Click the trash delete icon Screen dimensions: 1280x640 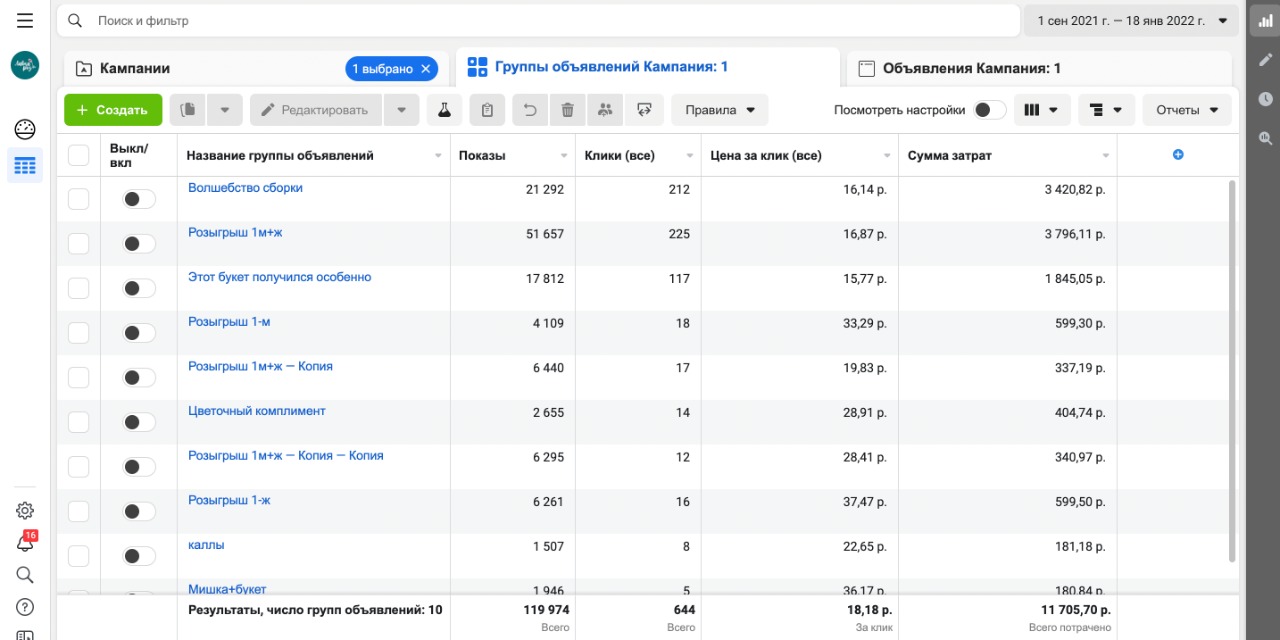click(567, 110)
